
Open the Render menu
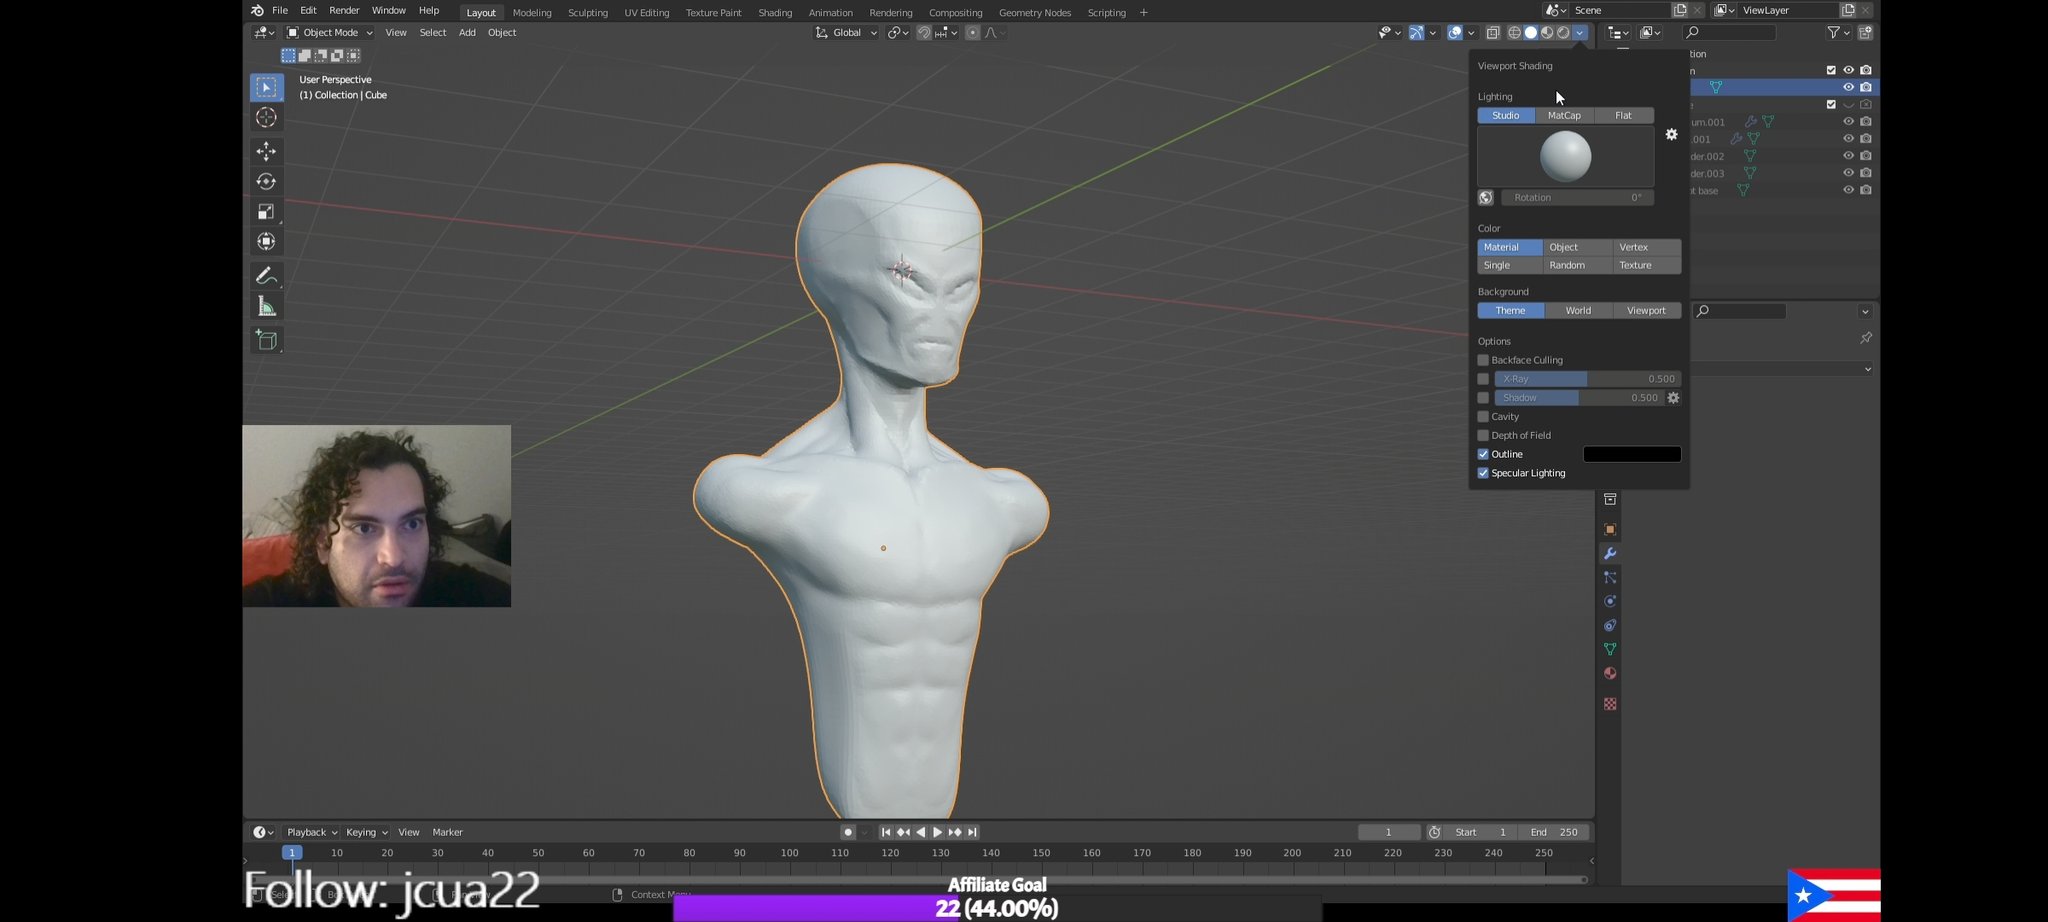point(344,11)
